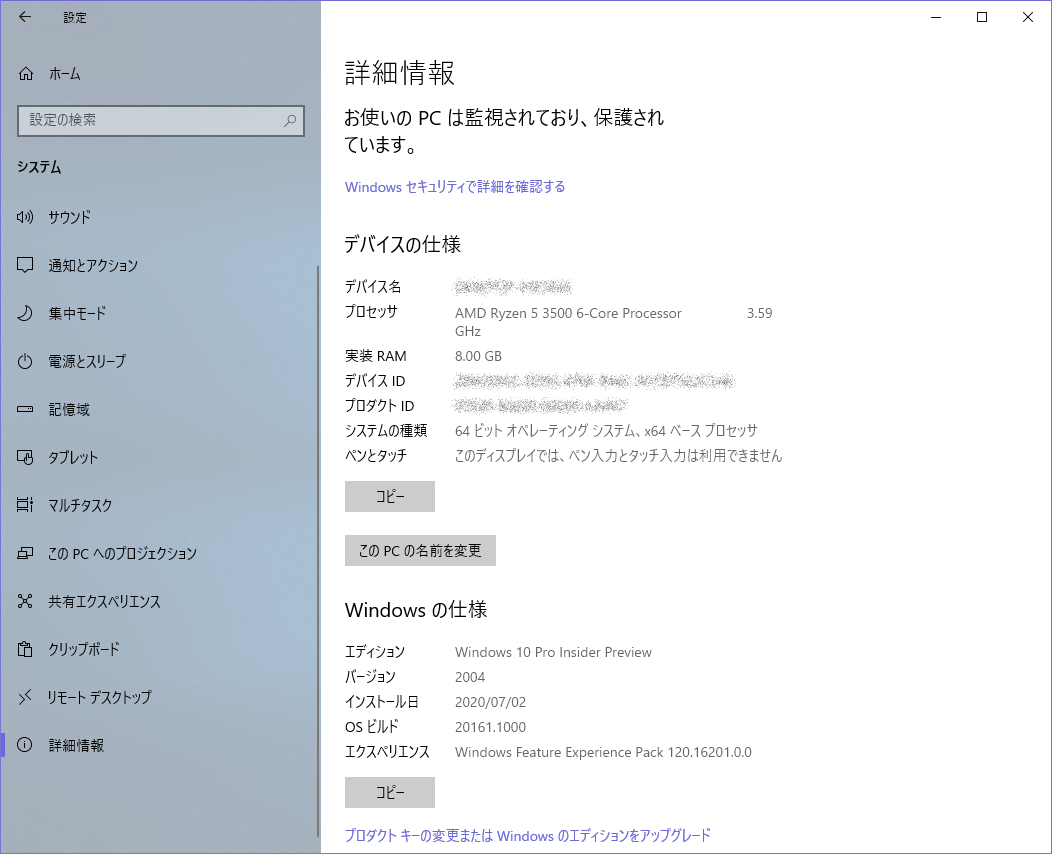Copy device specs with コピー under デバイスの仕様
This screenshot has width=1052, height=854.
pyautogui.click(x=390, y=496)
